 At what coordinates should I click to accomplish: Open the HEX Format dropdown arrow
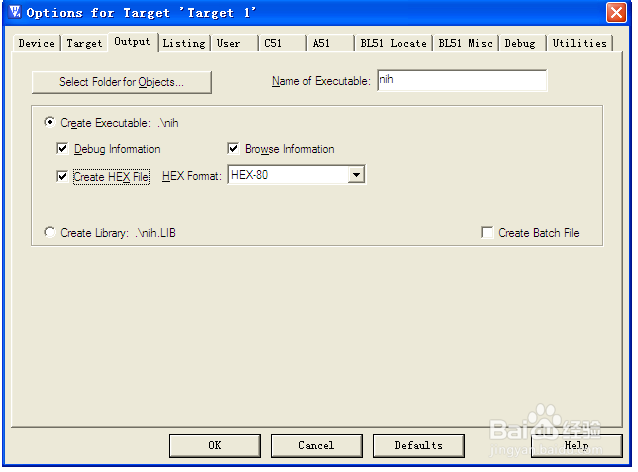coord(356,175)
